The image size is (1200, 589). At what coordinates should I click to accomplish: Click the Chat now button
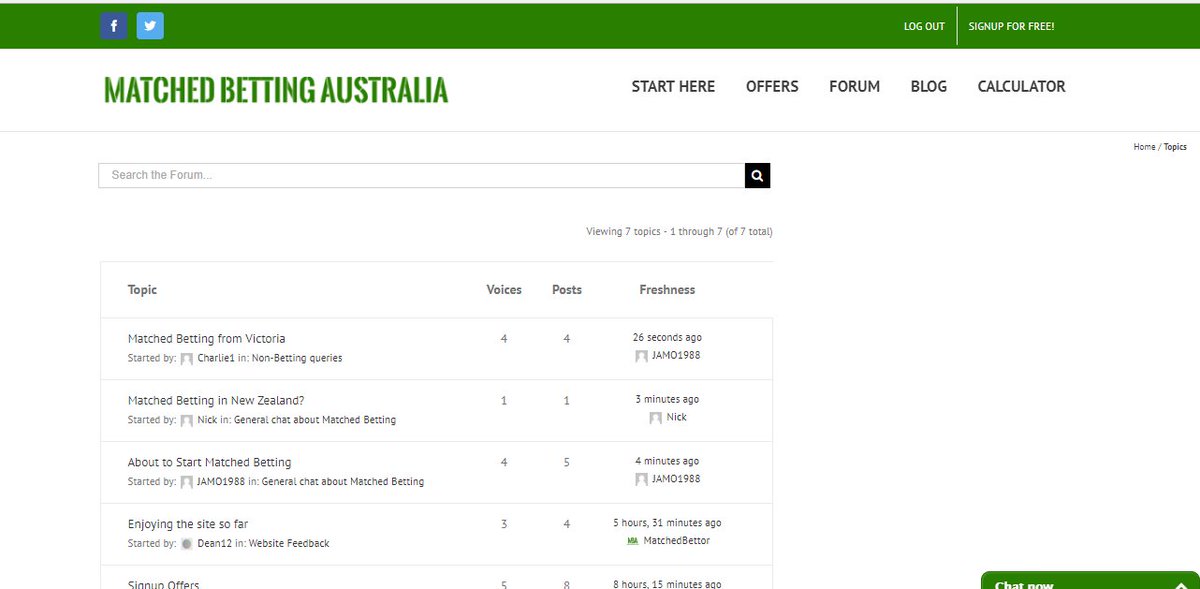[1090, 582]
